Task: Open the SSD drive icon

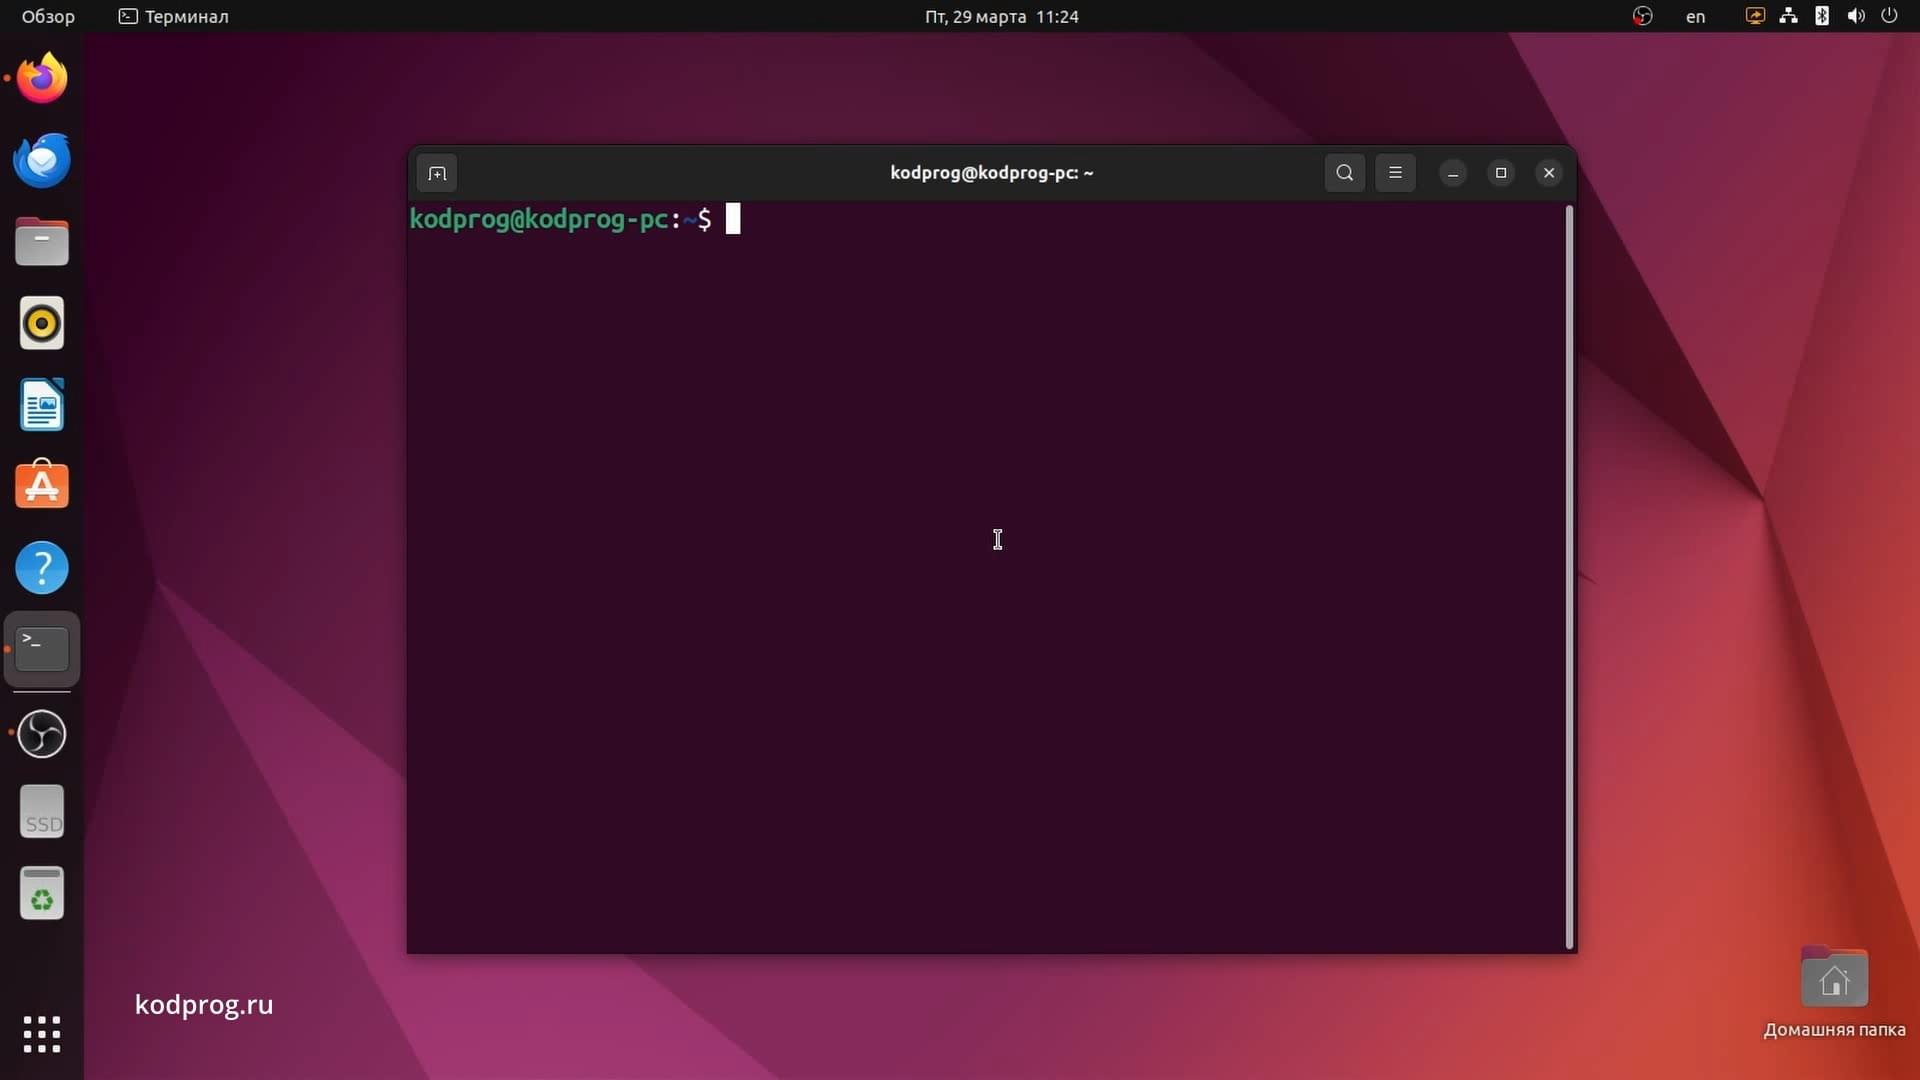Action: coord(42,812)
